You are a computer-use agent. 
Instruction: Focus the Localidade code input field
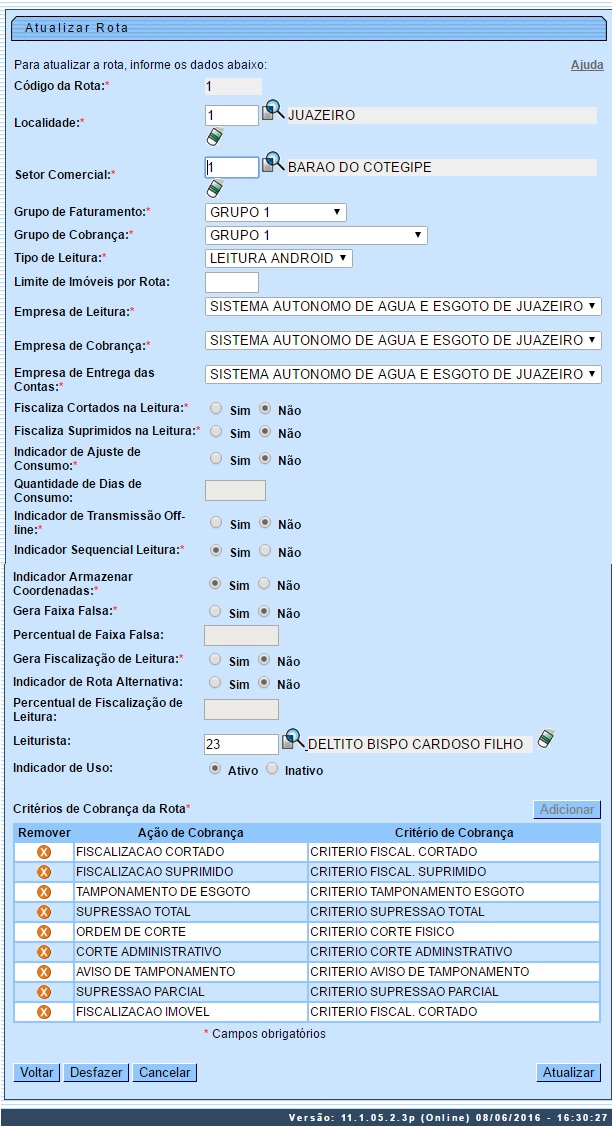pos(232,116)
